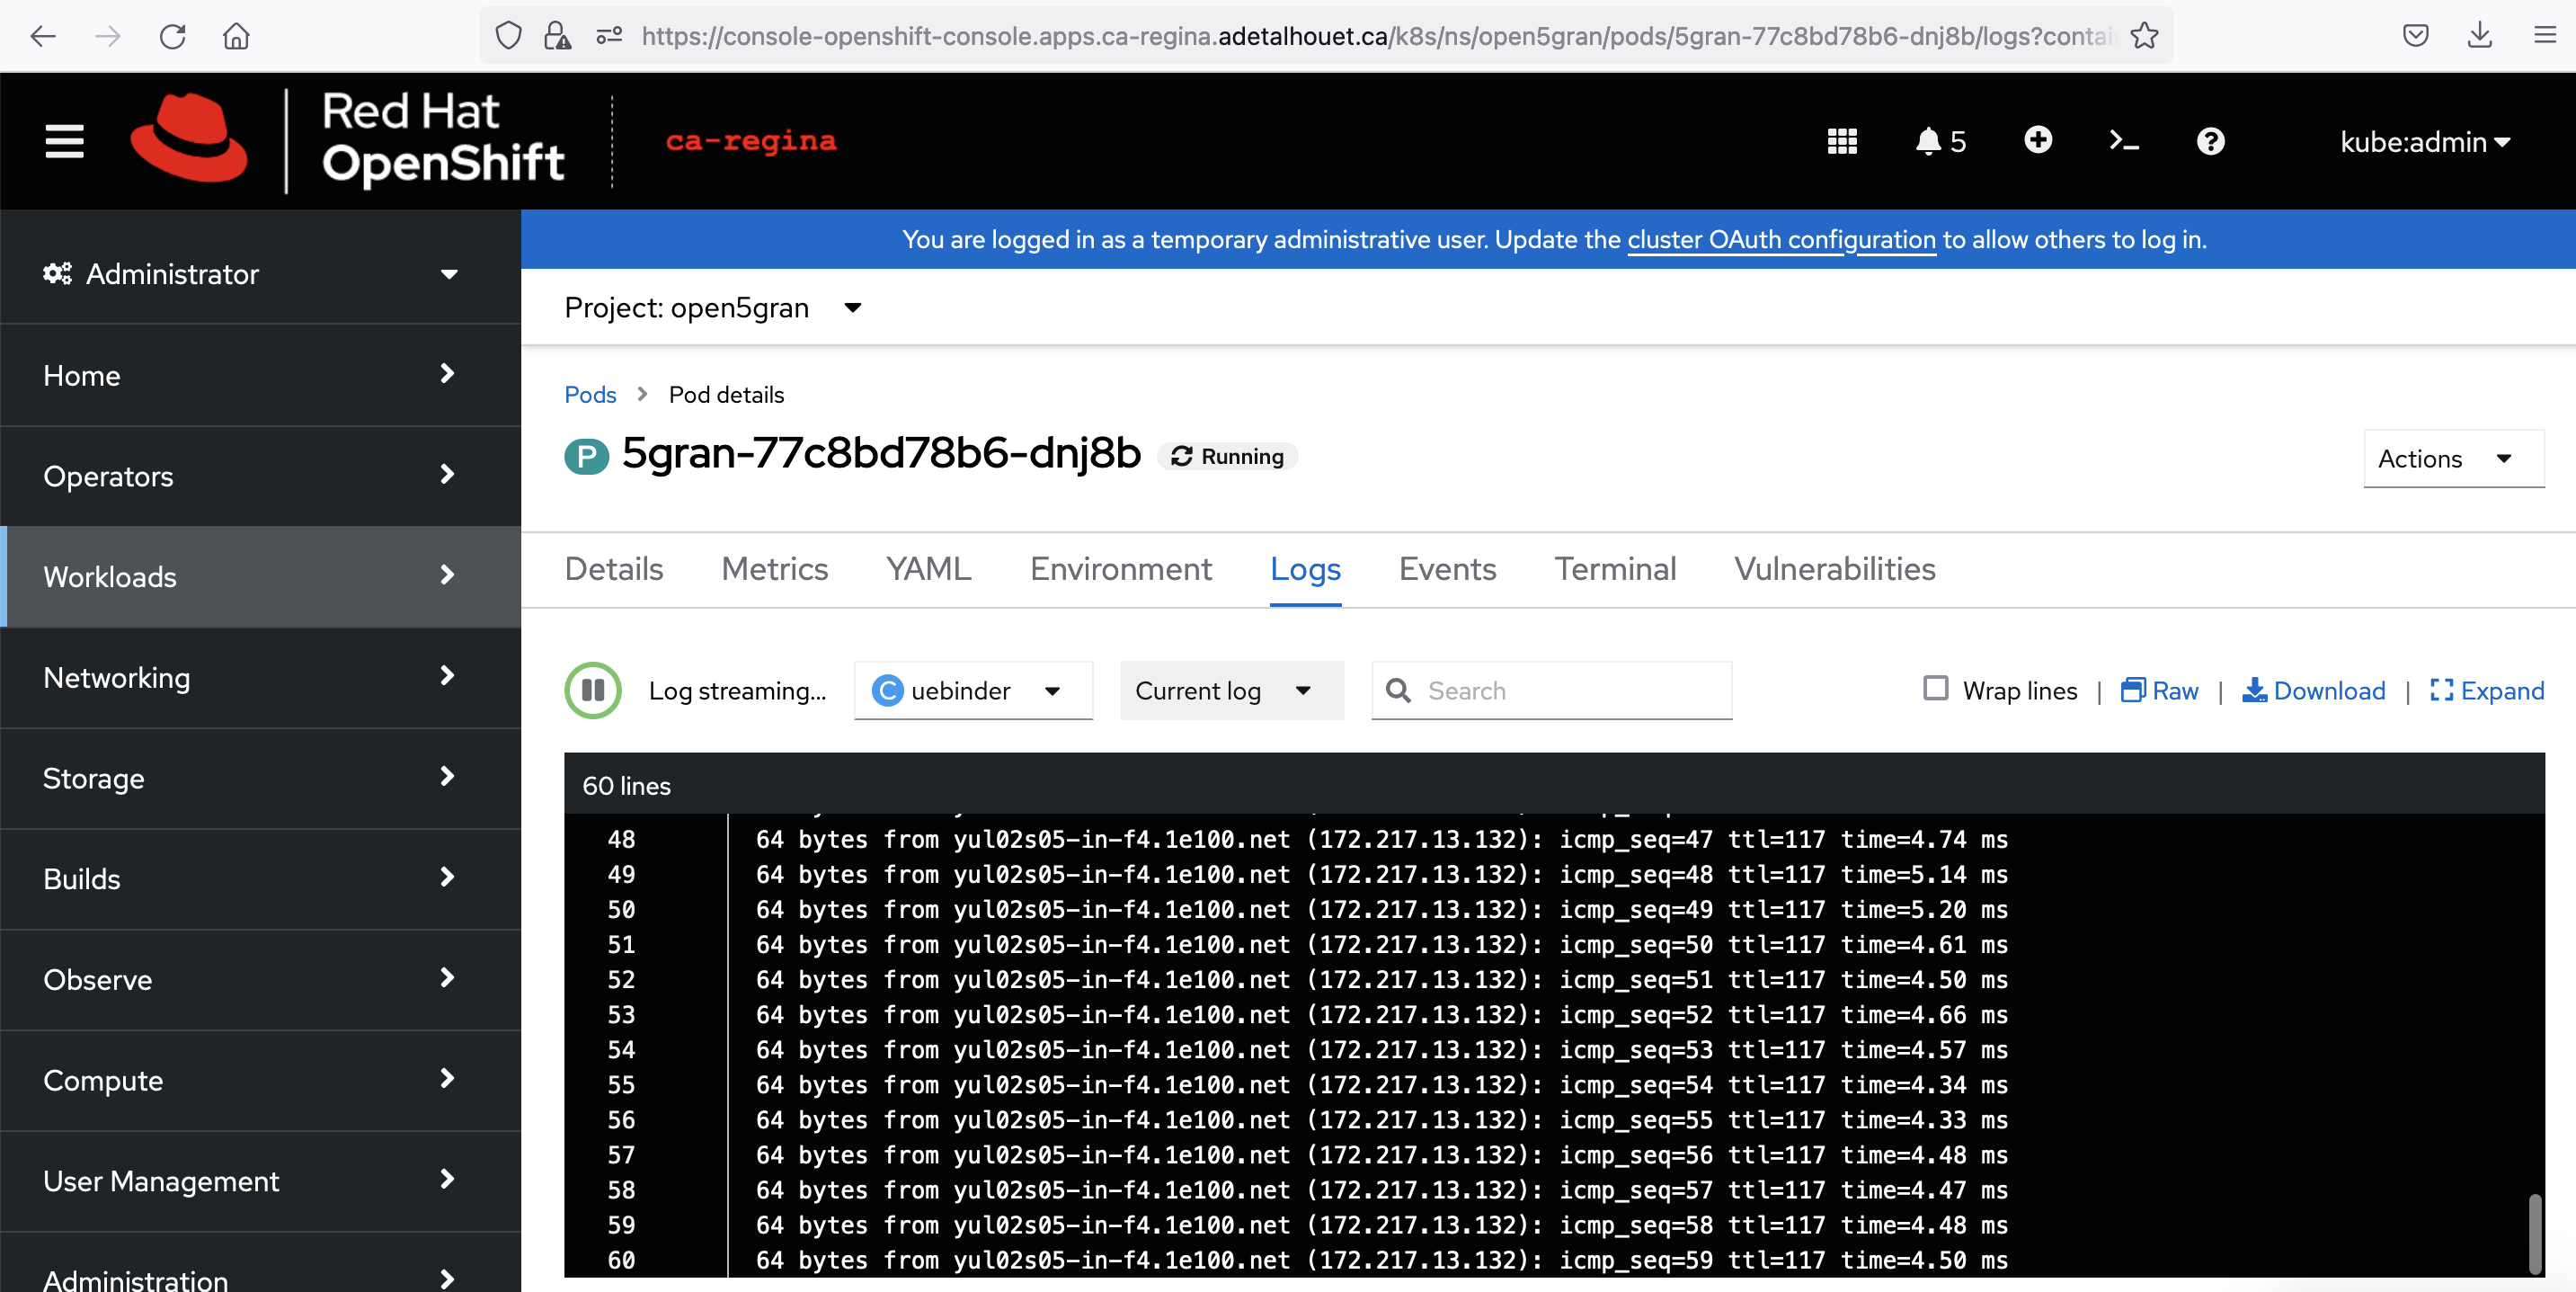Image resolution: width=2576 pixels, height=1292 pixels.
Task: Open the Actions dropdown menu
Action: click(2452, 459)
